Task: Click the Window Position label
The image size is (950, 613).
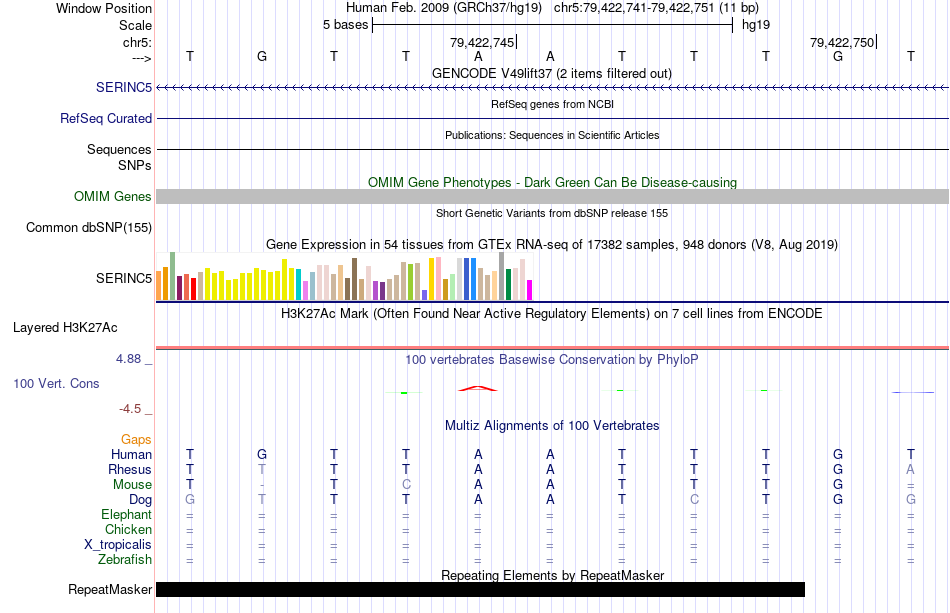Action: (104, 8)
